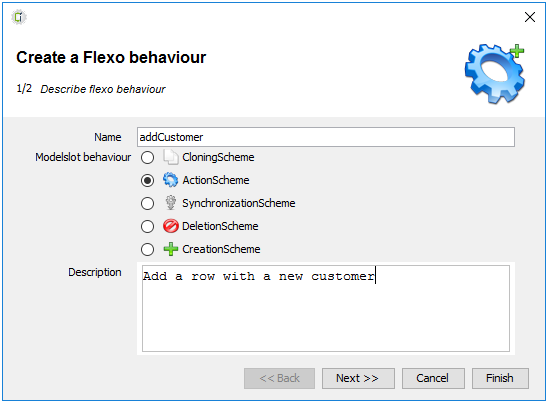Focus the Name text field
Image resolution: width=548 pixels, height=403 pixels.
point(326,137)
